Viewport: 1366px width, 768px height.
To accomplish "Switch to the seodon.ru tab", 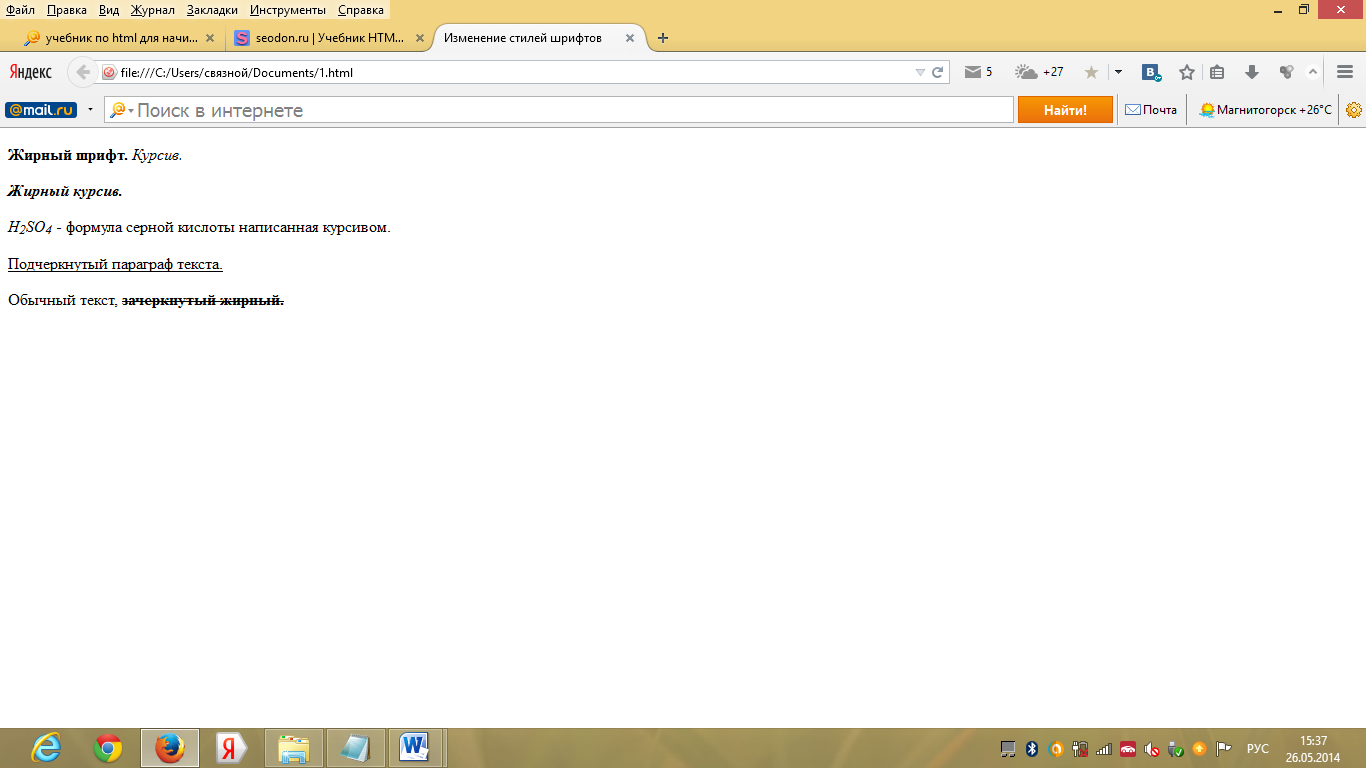I will 328,38.
